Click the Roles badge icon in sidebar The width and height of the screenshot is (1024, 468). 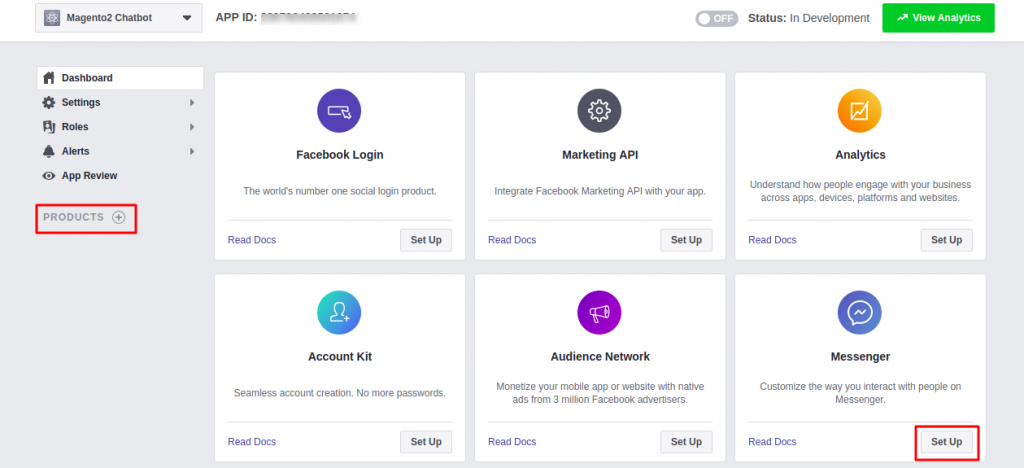pos(48,127)
